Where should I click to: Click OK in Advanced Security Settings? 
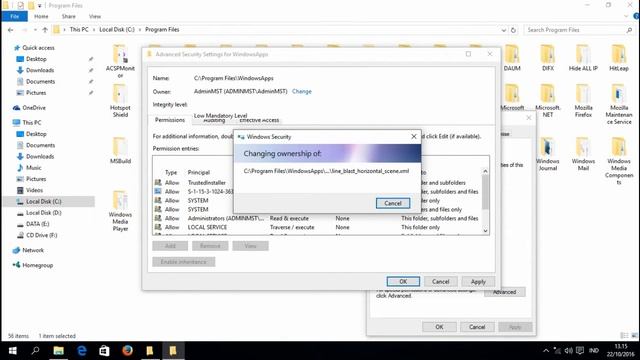403,282
